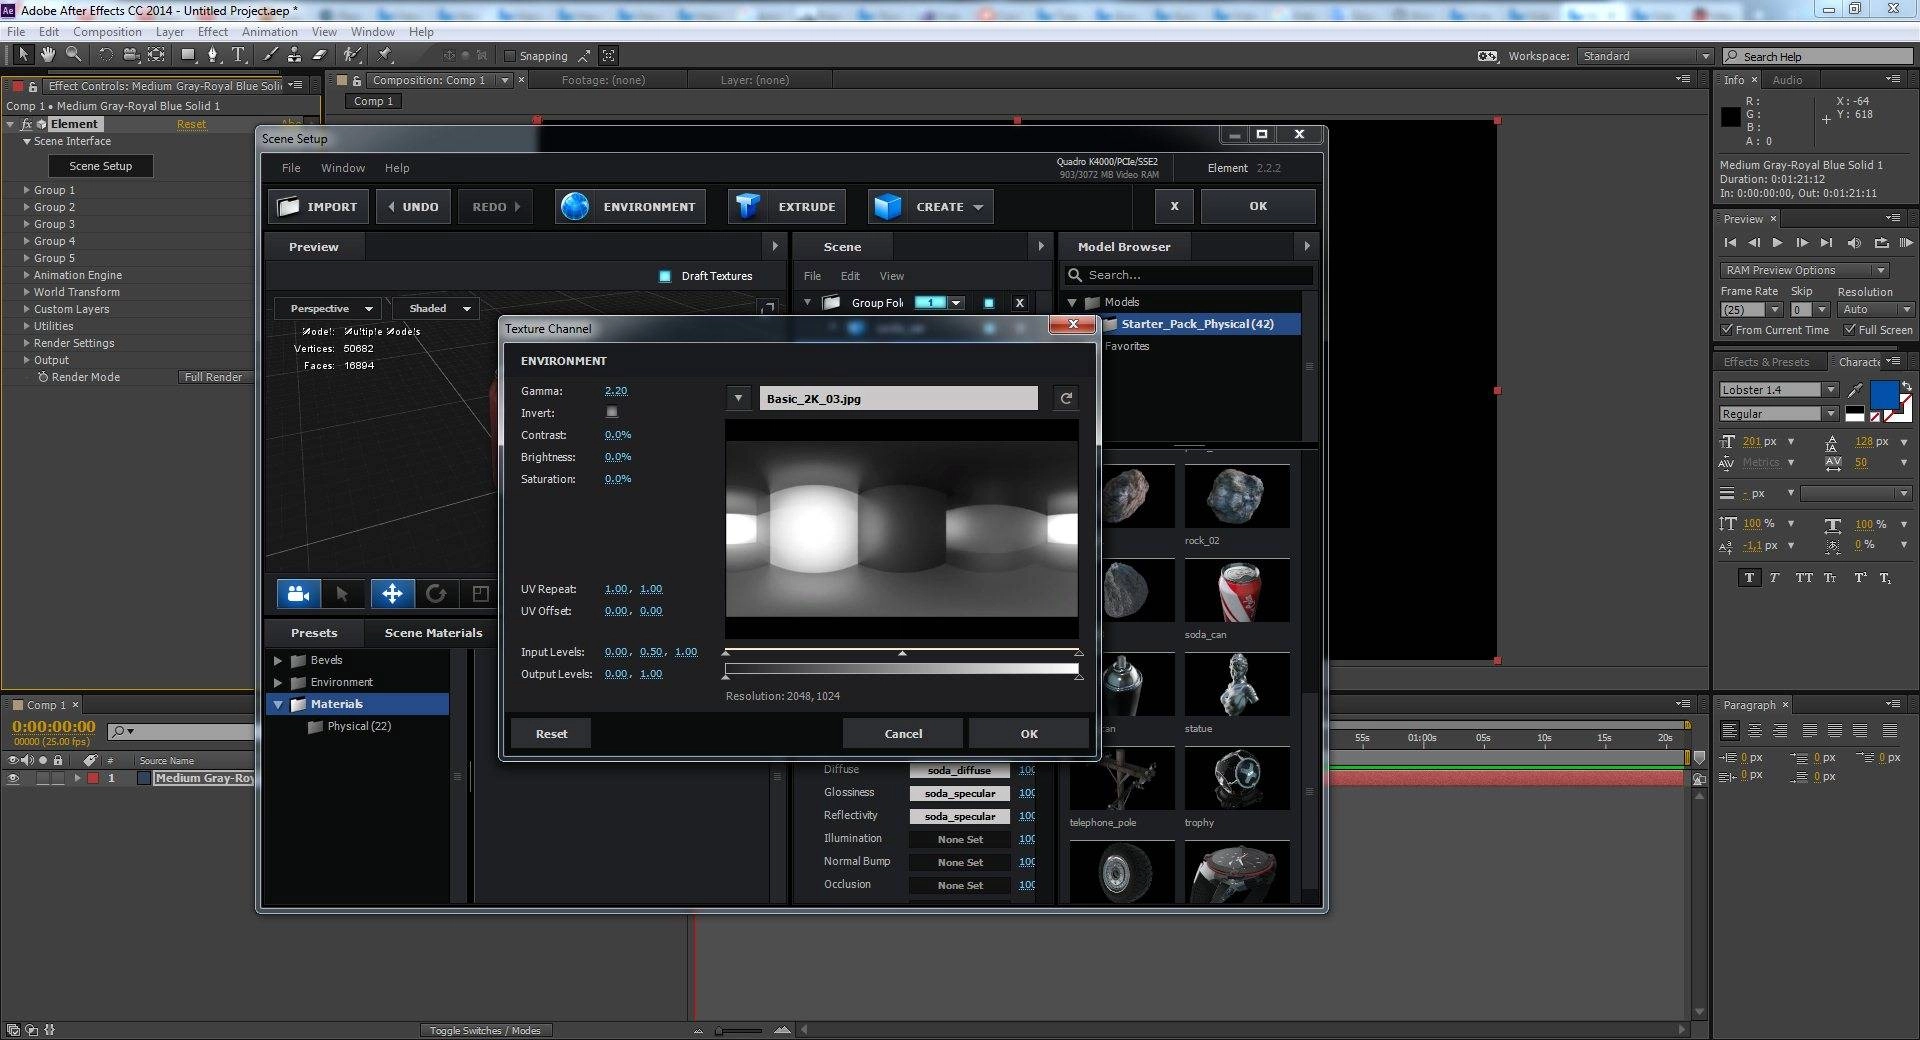Open texture file dropdown arrow beside Basic_2K_03.jpg
Screen dimensions: 1920x1040
738,398
